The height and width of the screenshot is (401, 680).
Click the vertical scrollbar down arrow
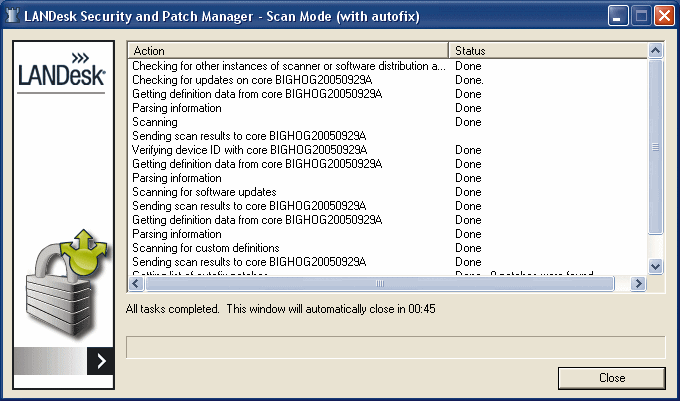click(655, 266)
